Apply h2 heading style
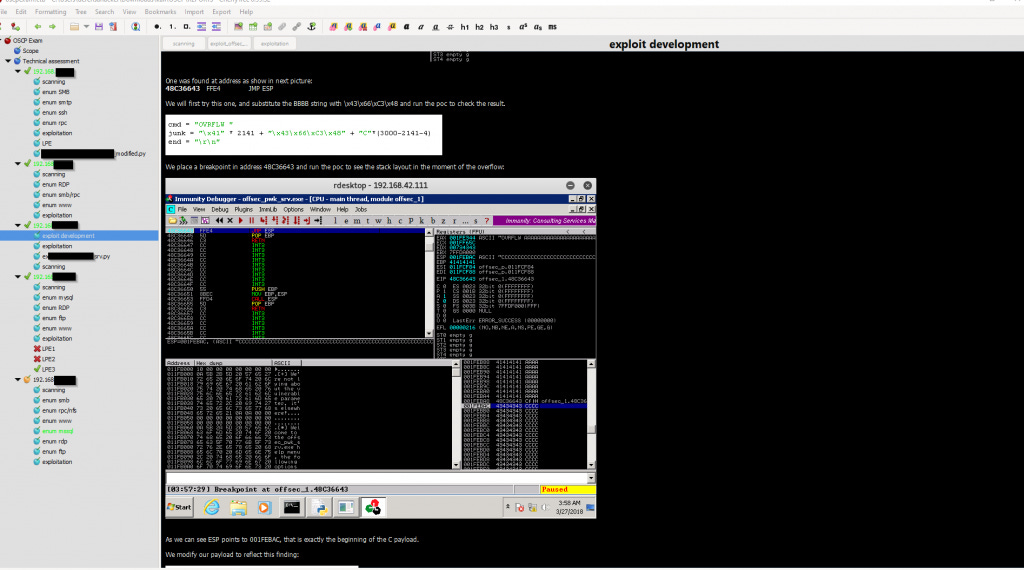 click(479, 27)
